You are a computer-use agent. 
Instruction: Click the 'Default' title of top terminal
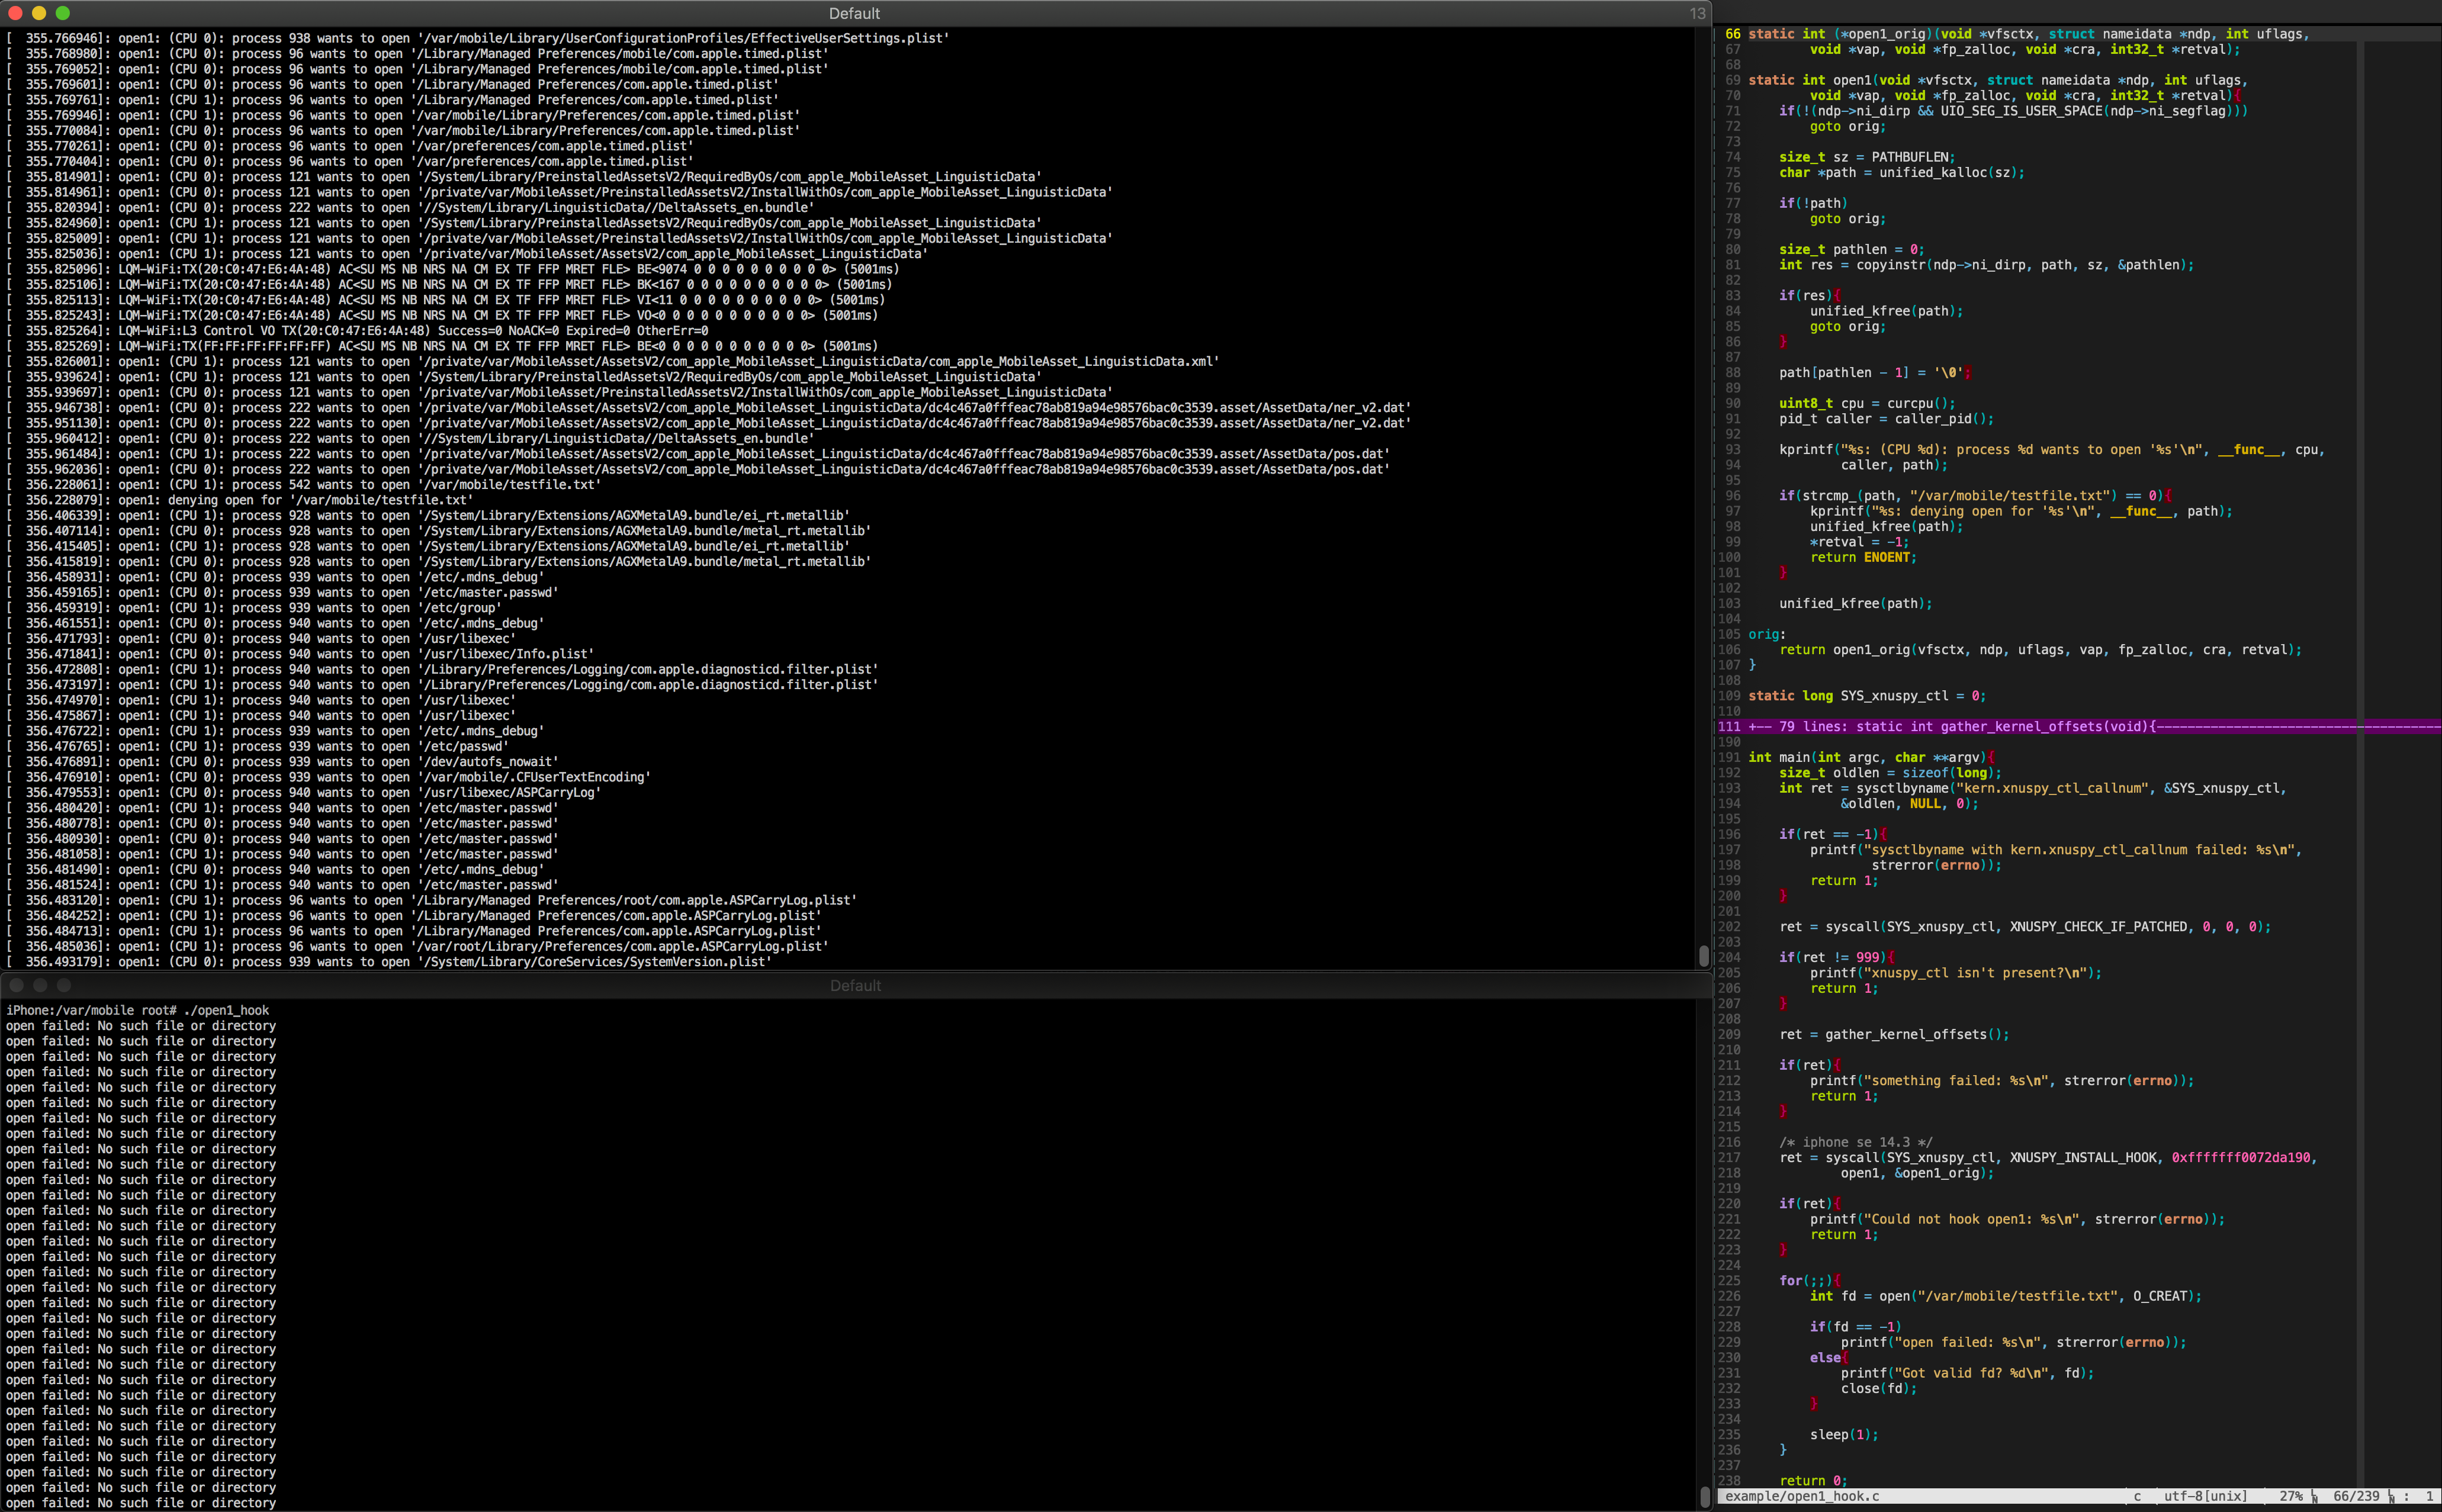coord(854,13)
